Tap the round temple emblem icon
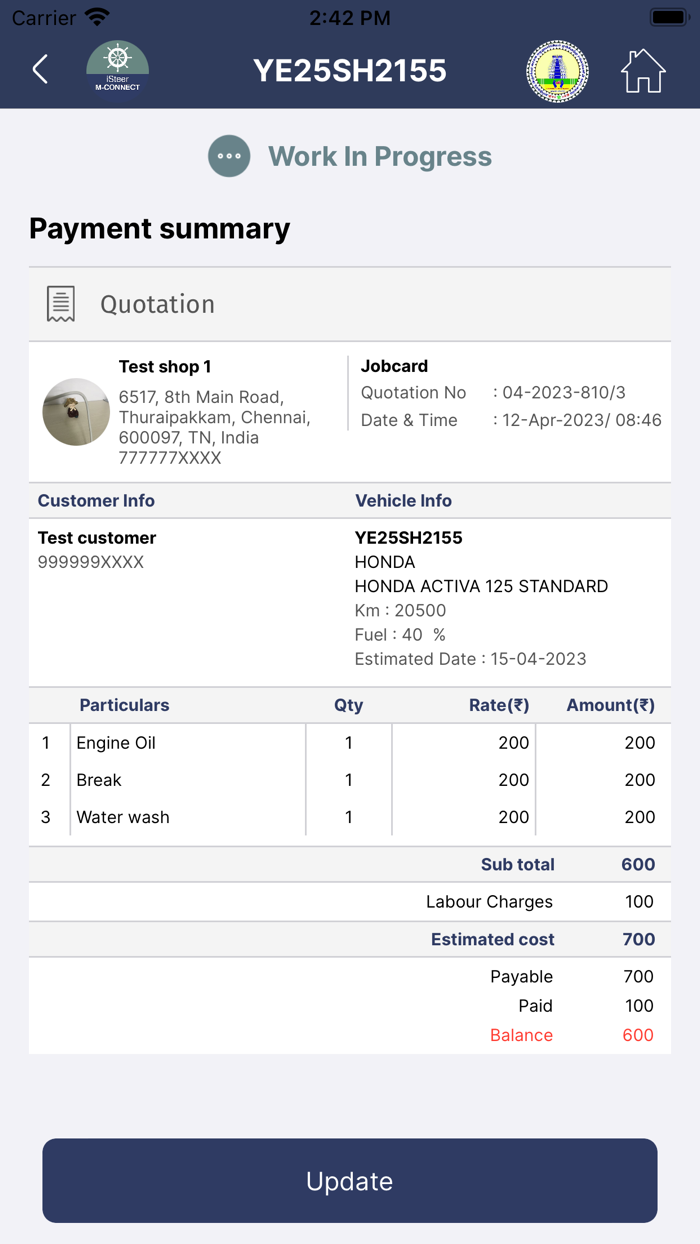Image resolution: width=700 pixels, height=1244 pixels. click(x=557, y=71)
